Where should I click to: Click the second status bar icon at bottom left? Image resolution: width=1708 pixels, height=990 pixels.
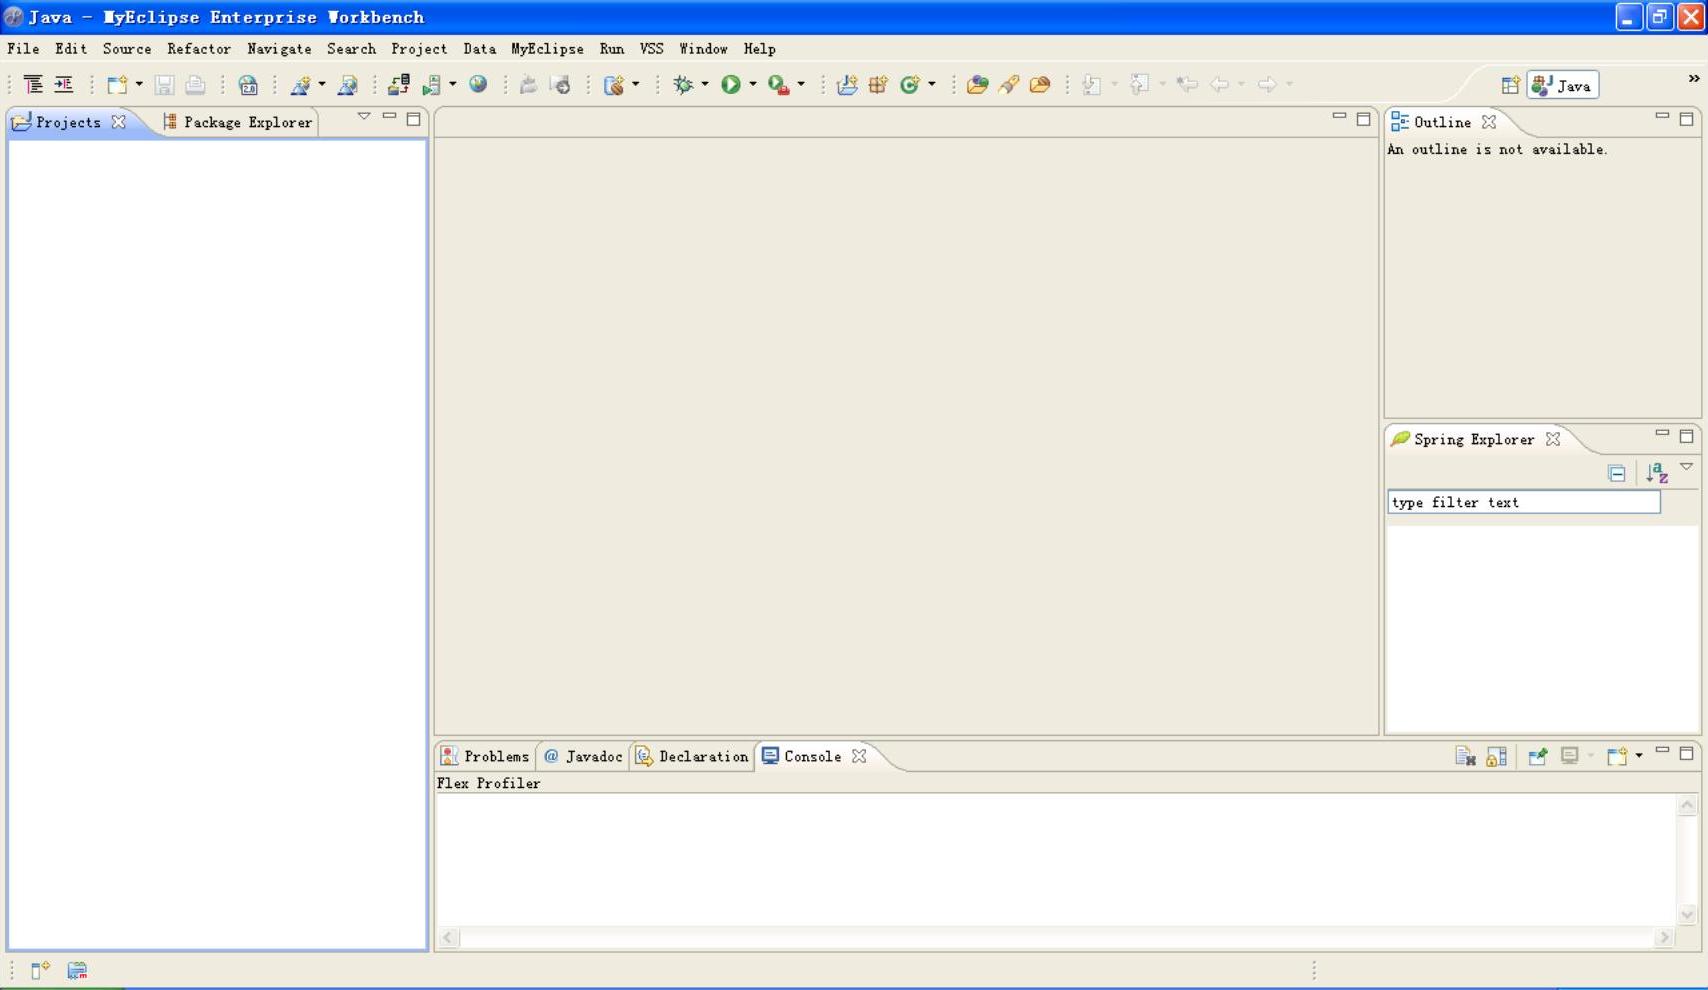click(x=77, y=970)
